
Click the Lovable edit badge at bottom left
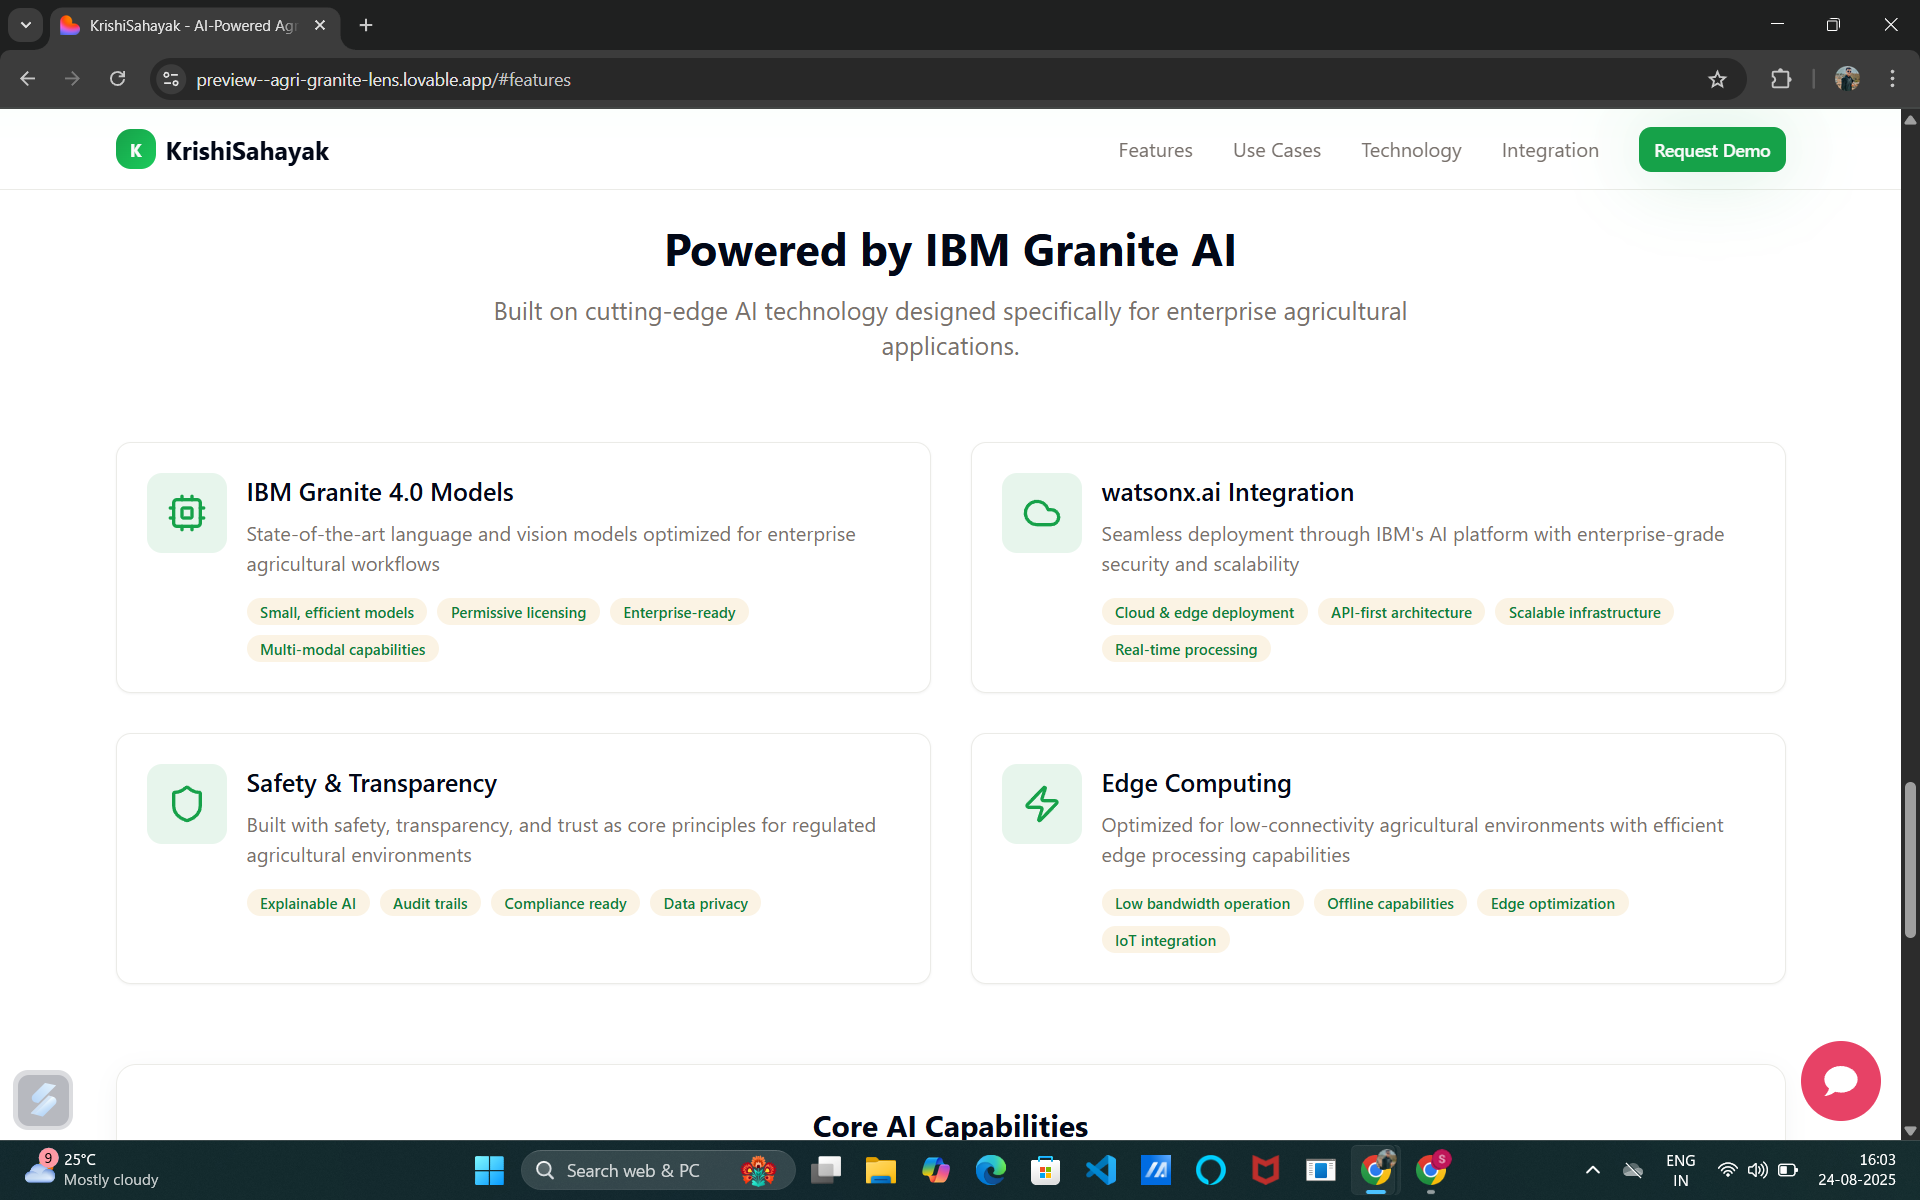(43, 1100)
